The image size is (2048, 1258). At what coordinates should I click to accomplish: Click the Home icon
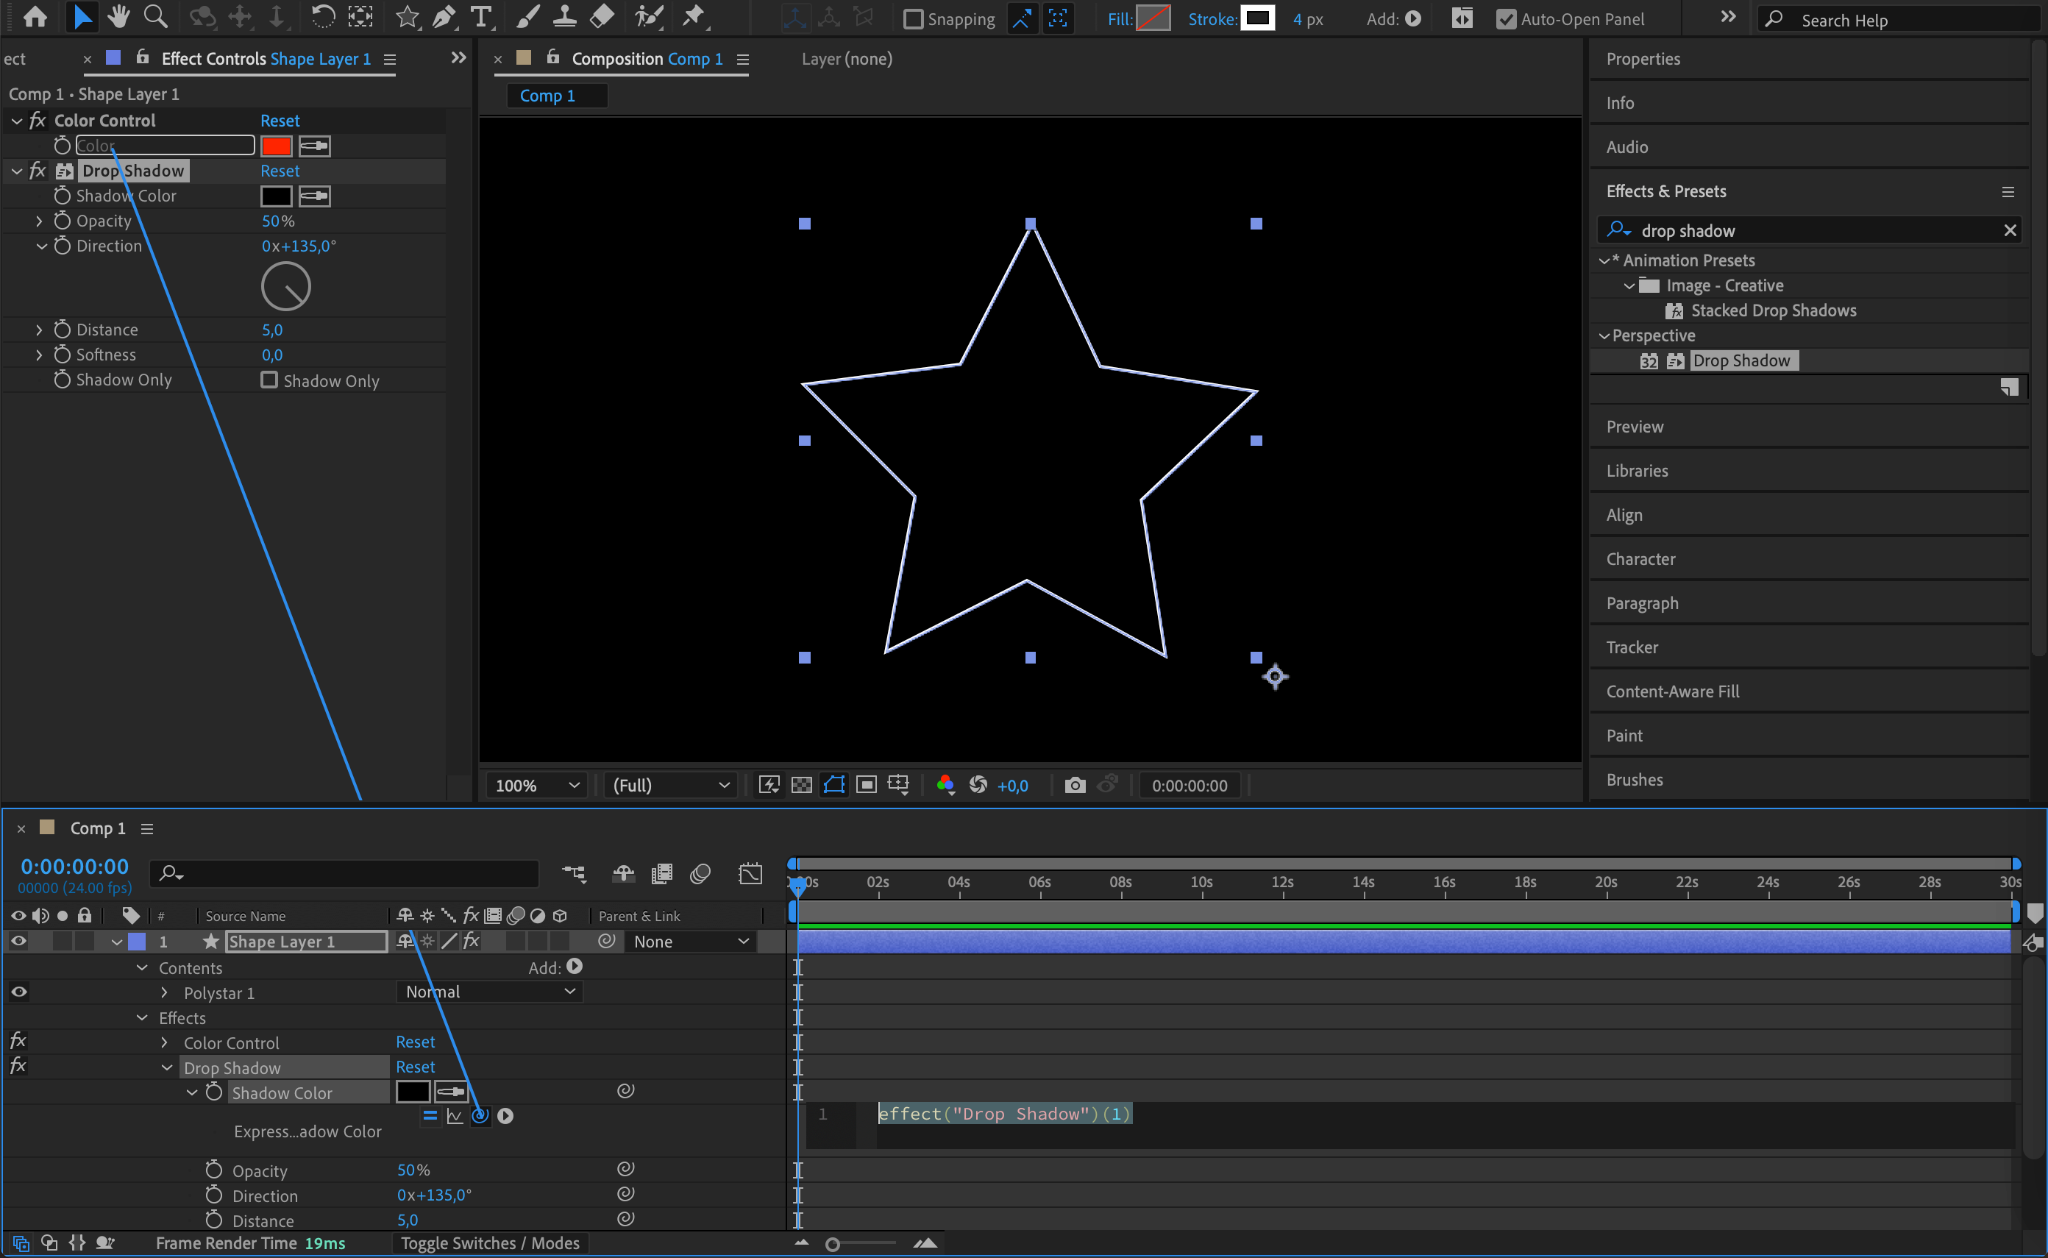coord(35,17)
